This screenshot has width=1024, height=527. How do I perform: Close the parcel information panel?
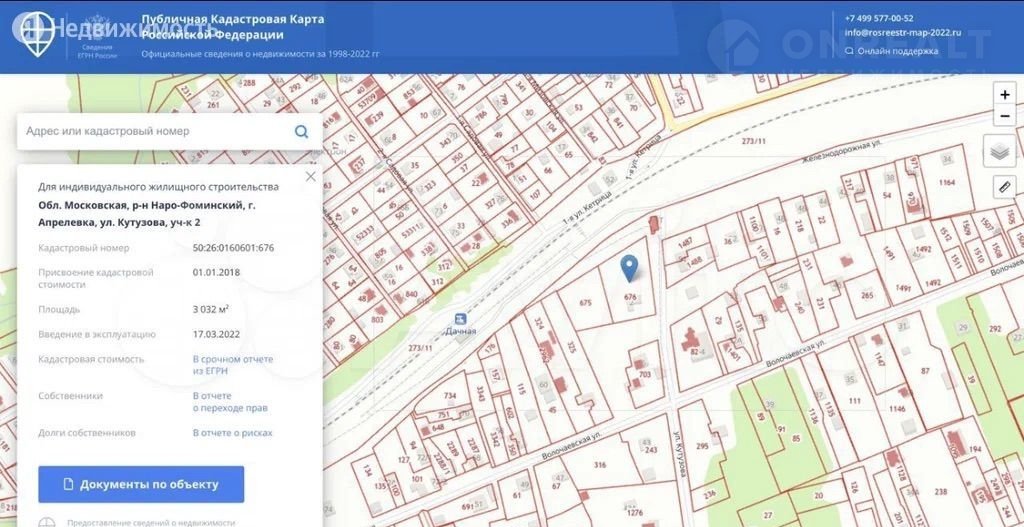[x=310, y=176]
